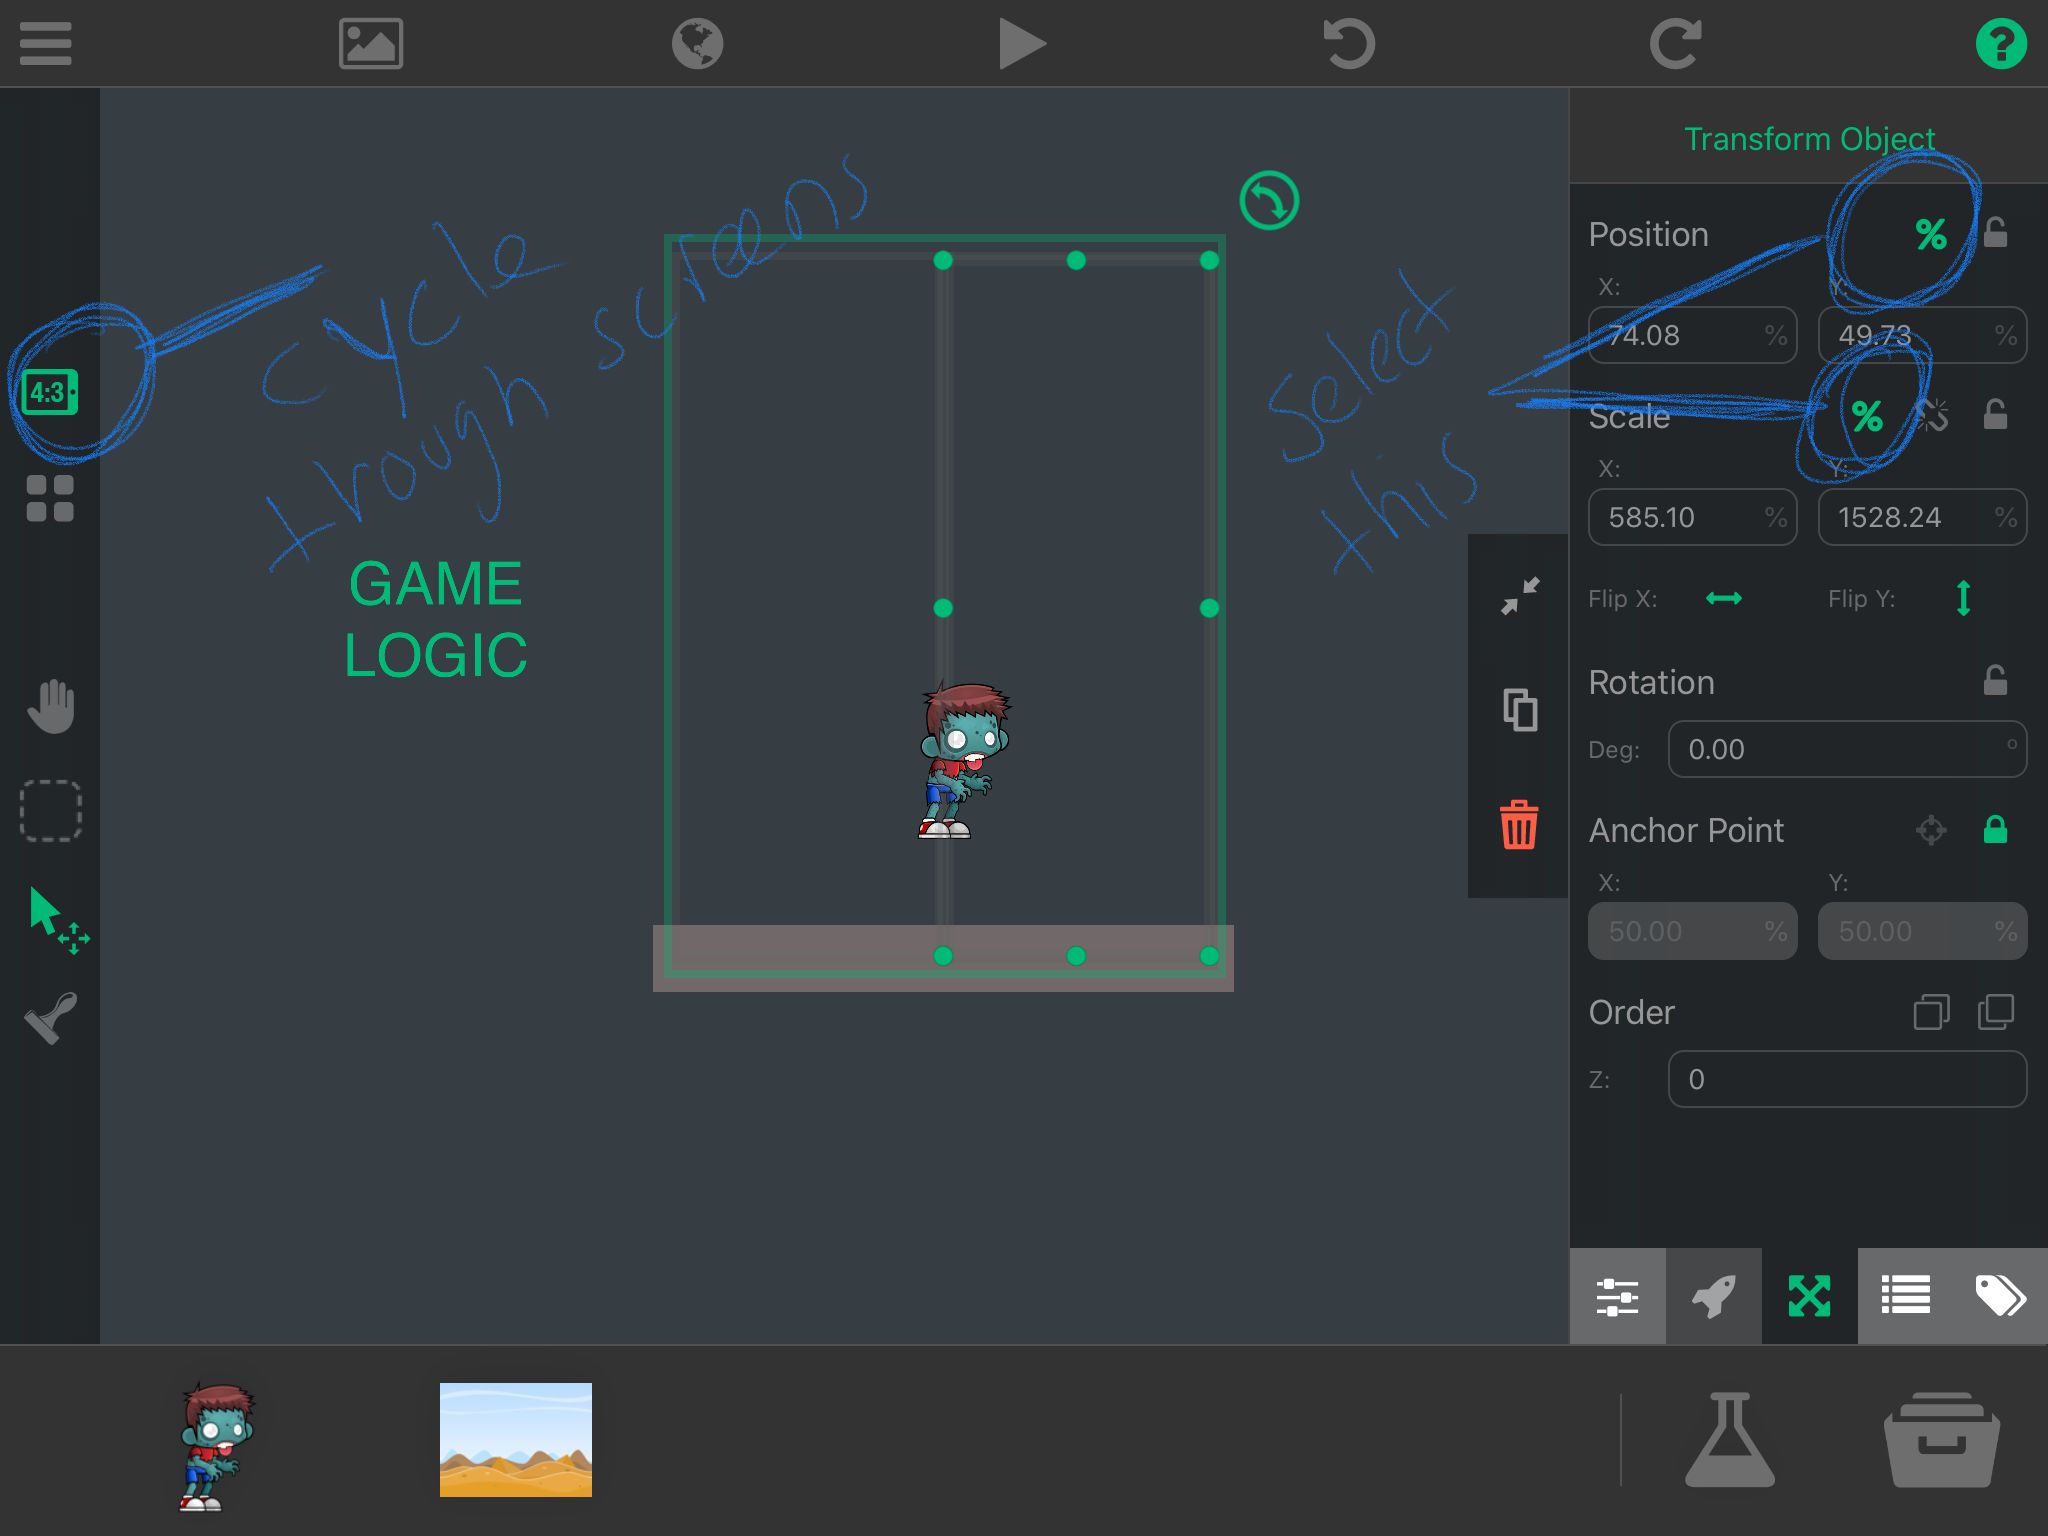Click the undo arrow icon
Screen dimensions: 2048x1536
(1349, 44)
